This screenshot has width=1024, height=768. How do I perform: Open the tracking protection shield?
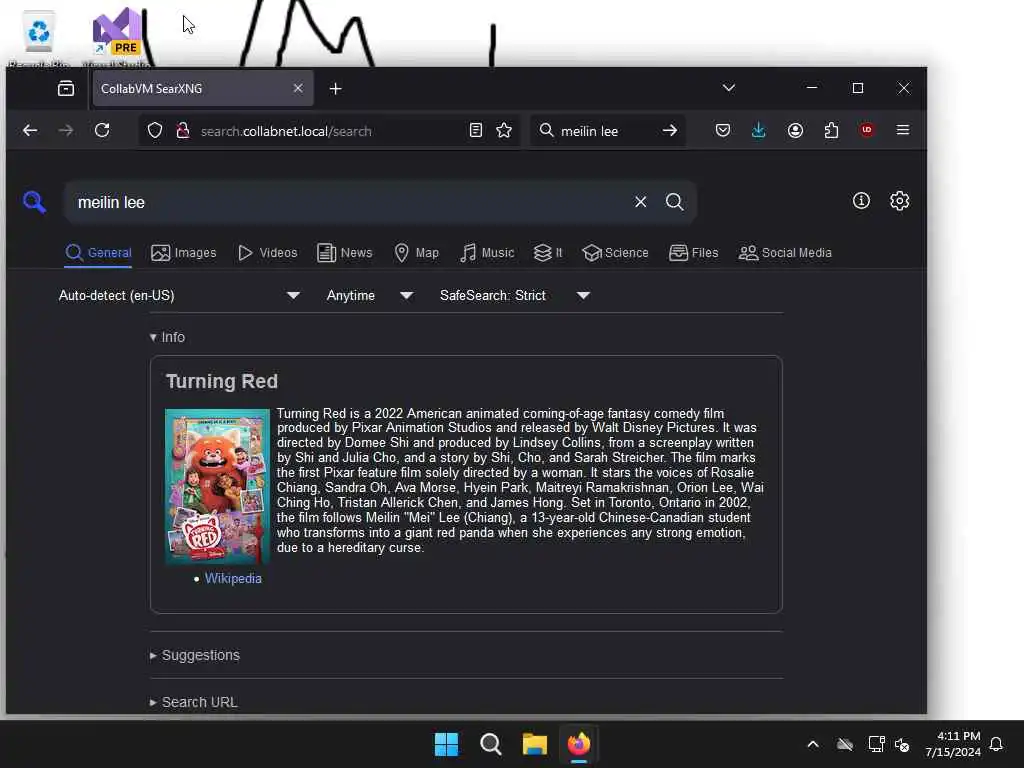[x=155, y=131]
